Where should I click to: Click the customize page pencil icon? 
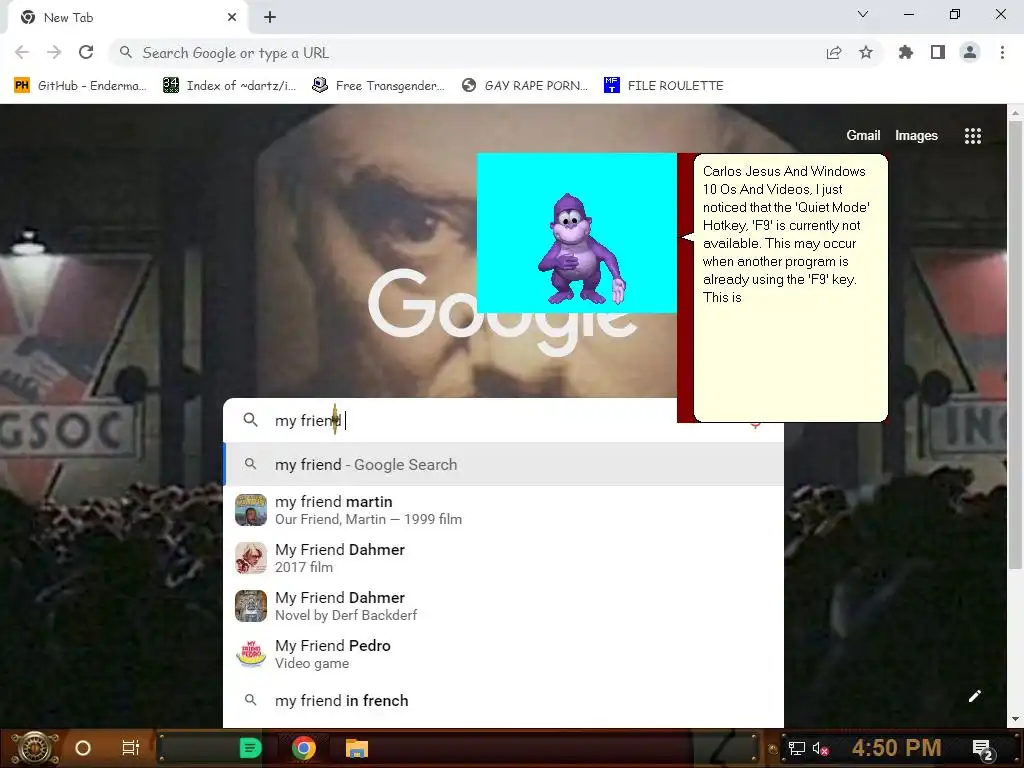click(974, 696)
